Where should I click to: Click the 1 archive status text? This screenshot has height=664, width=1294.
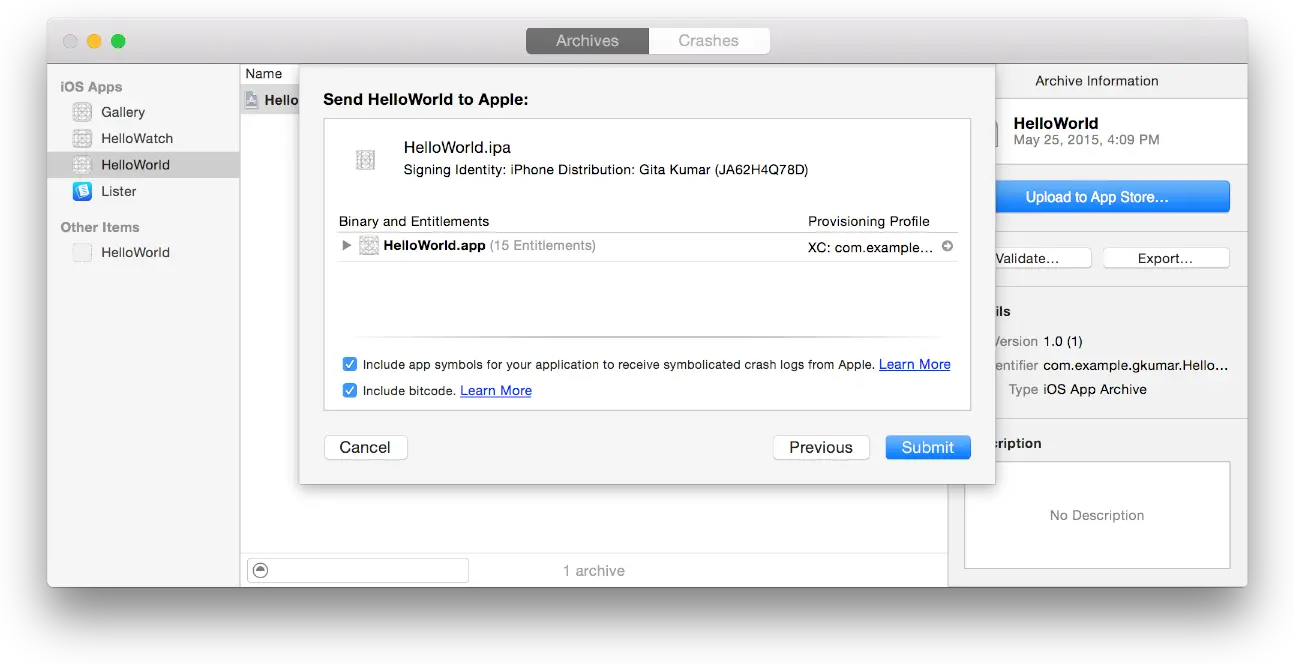coord(594,571)
